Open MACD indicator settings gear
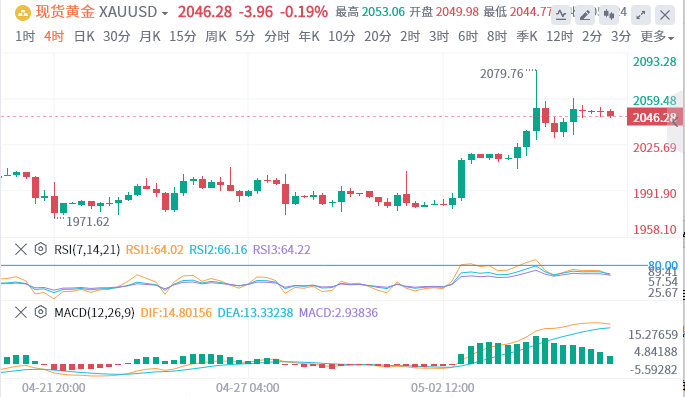685x397 pixels. tap(41, 312)
